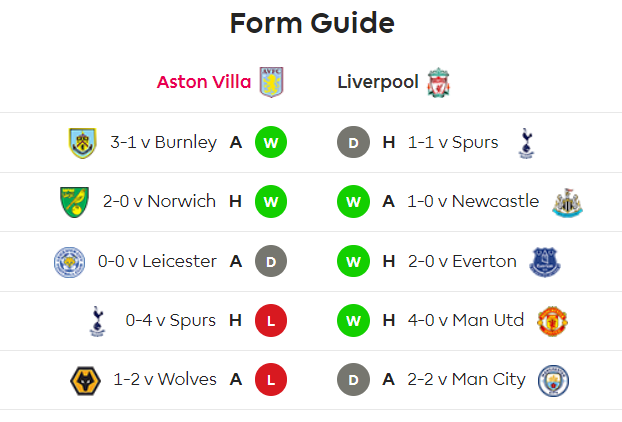Select the Liverpool team name
This screenshot has width=622, height=422.
[378, 82]
